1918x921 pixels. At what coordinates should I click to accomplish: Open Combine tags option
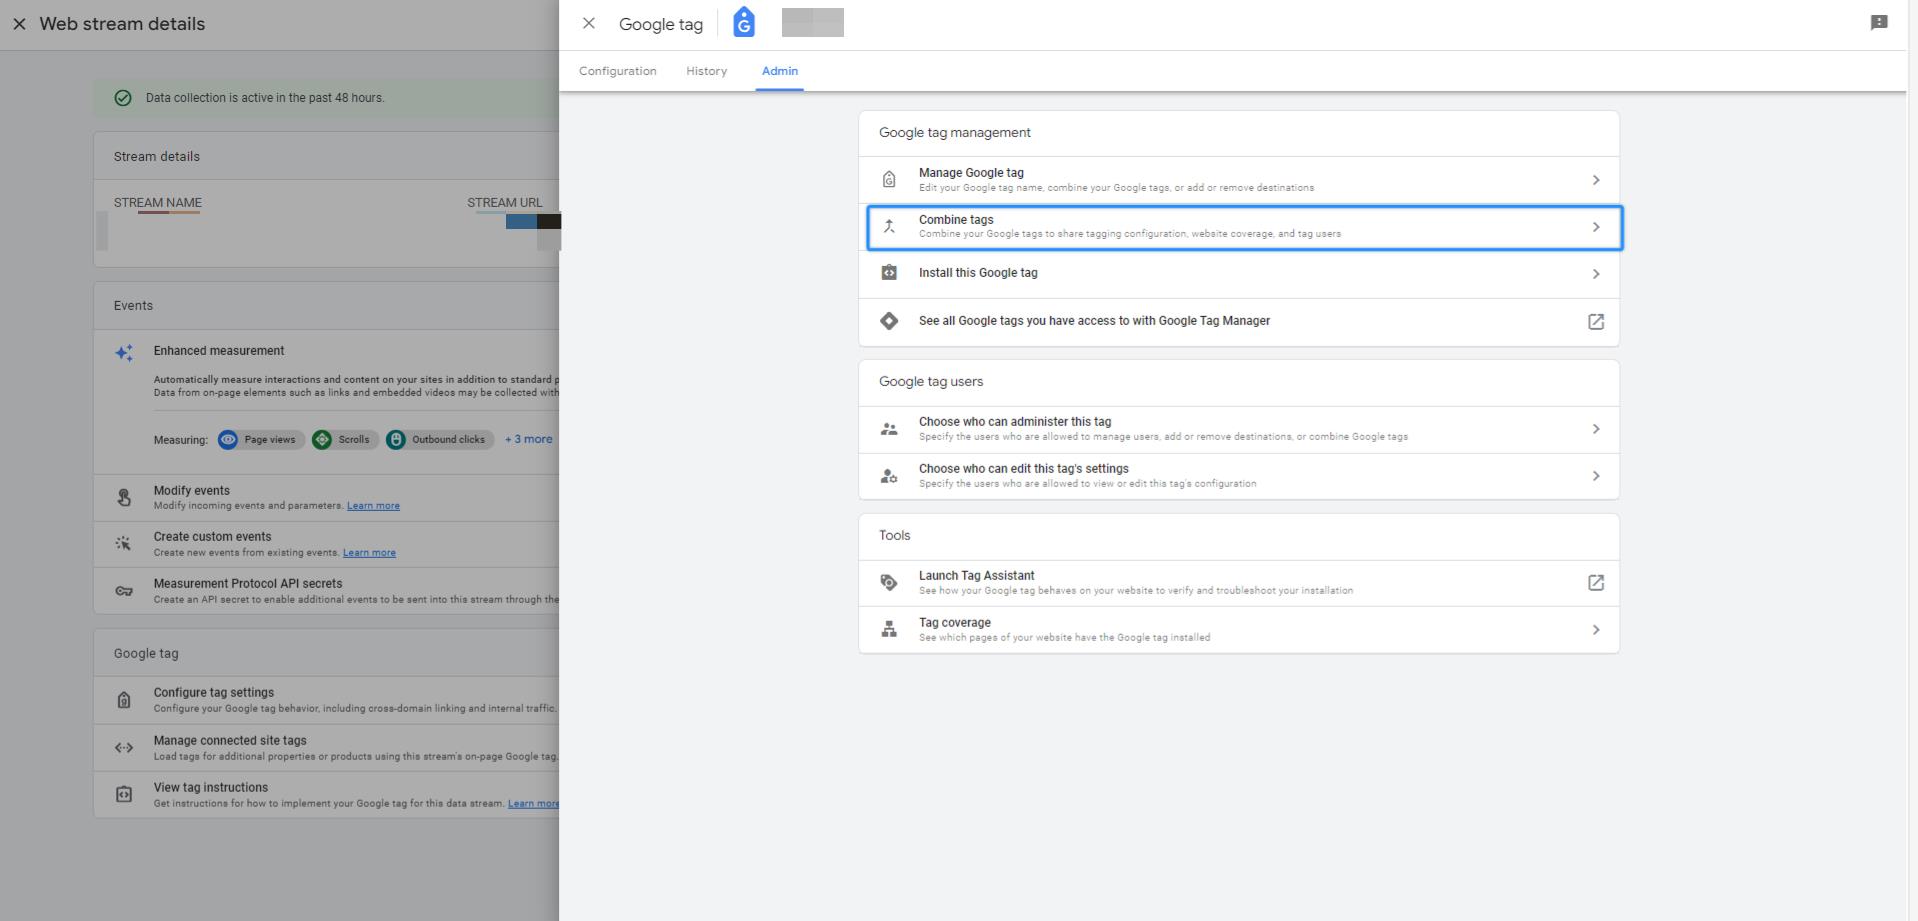coord(1244,227)
